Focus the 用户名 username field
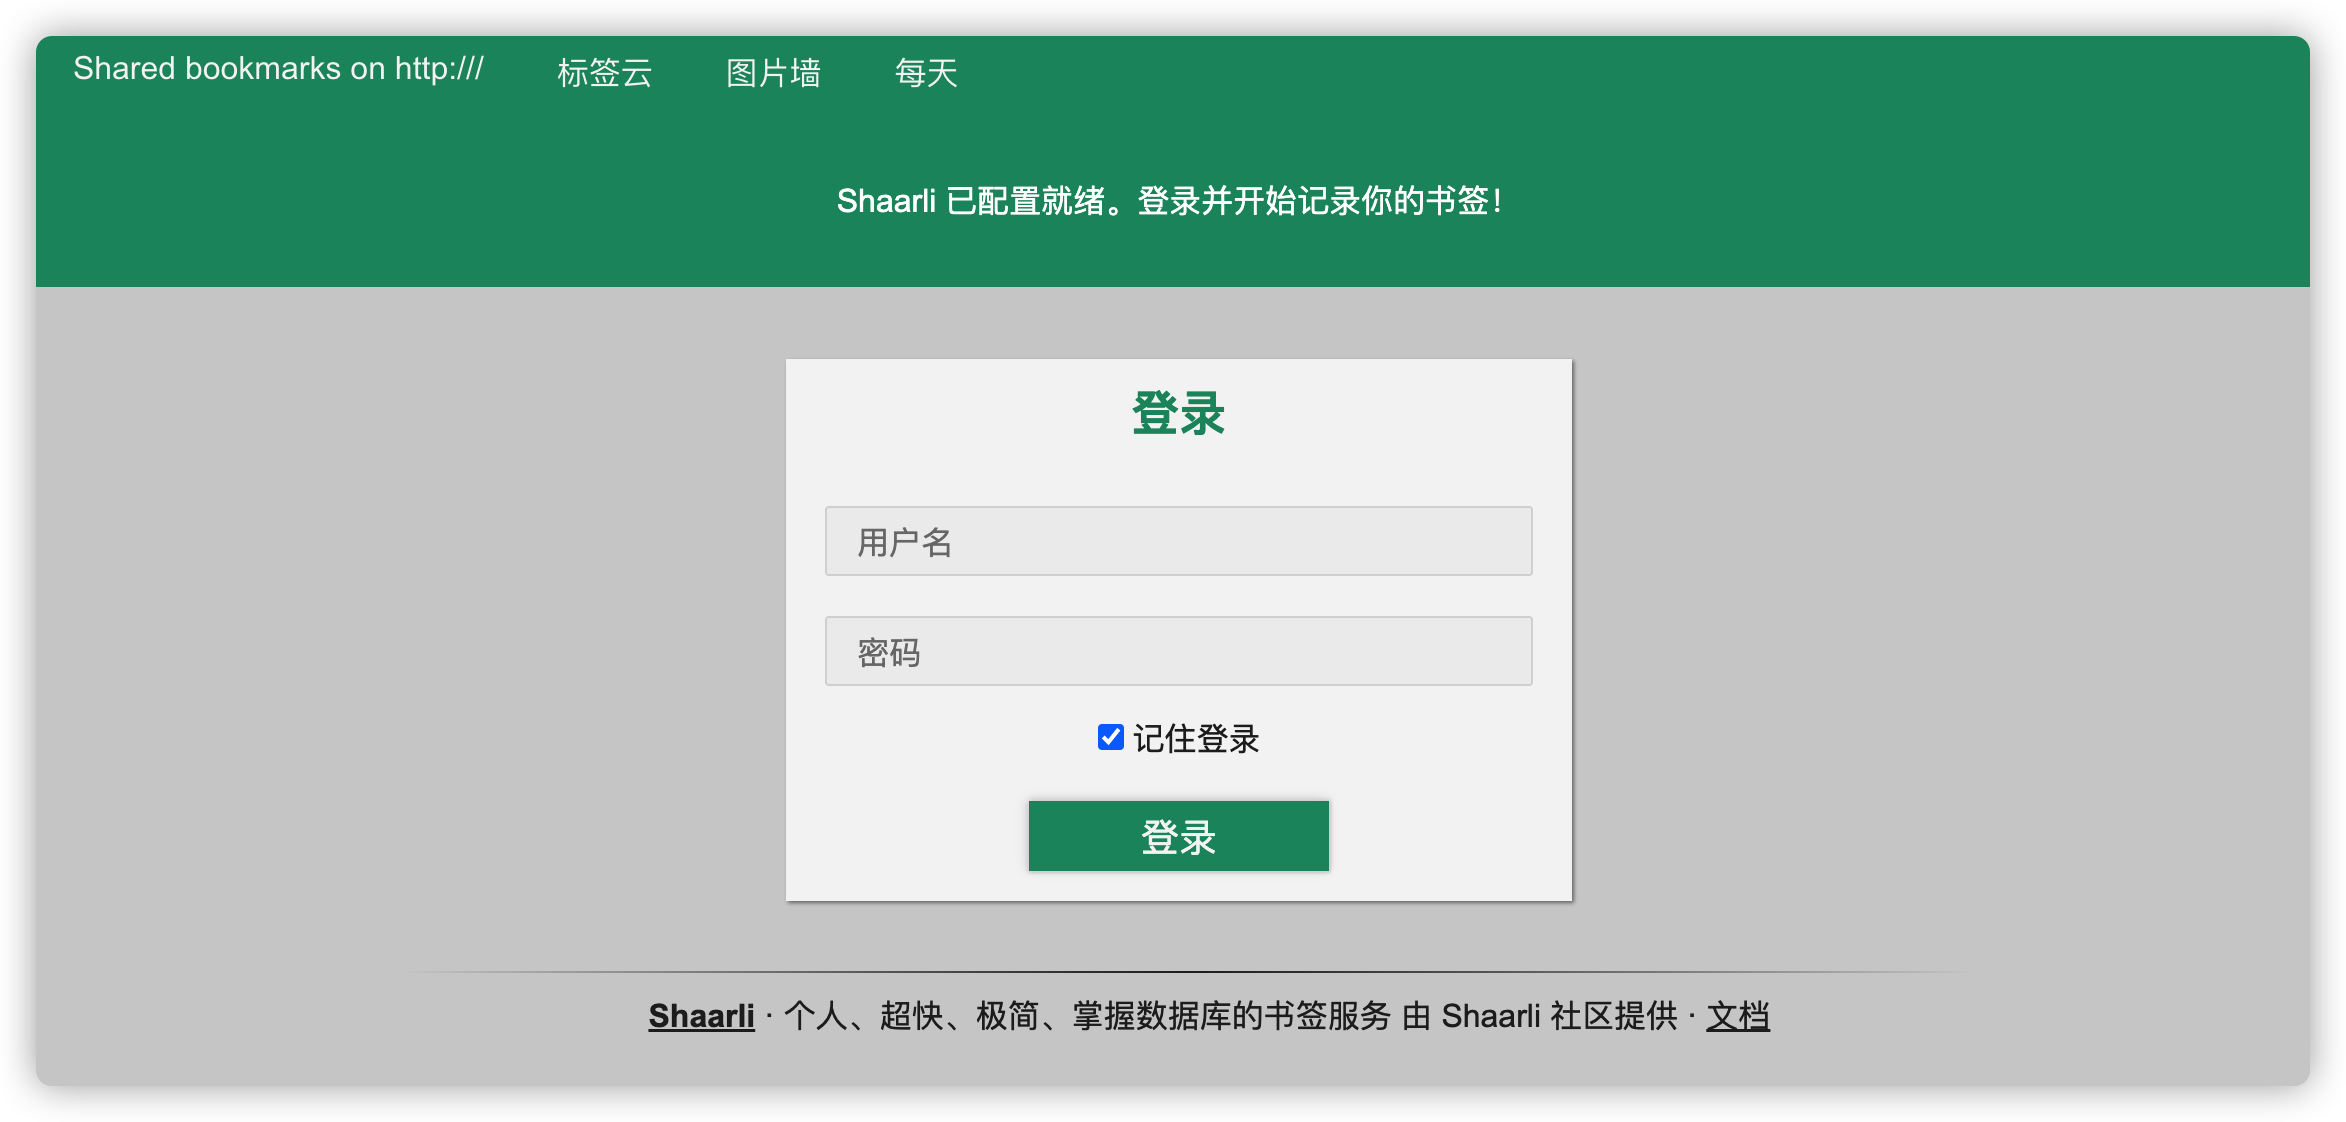This screenshot has height=1122, width=2346. [1178, 541]
